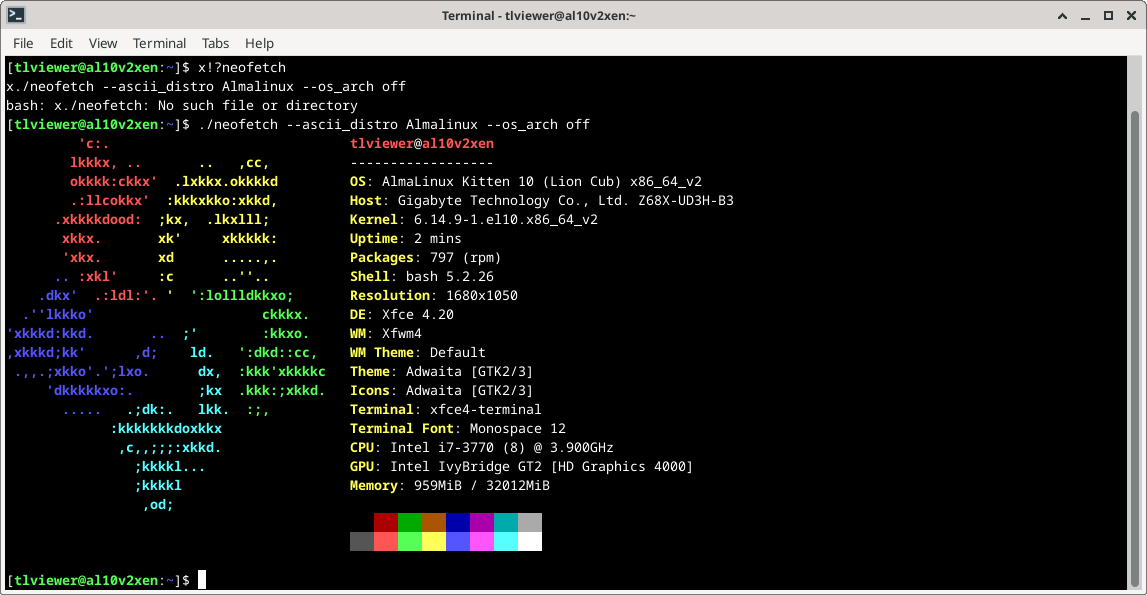1147x595 pixels.
Task: Click the 'No such file or directory' error line
Action: coord(181,105)
